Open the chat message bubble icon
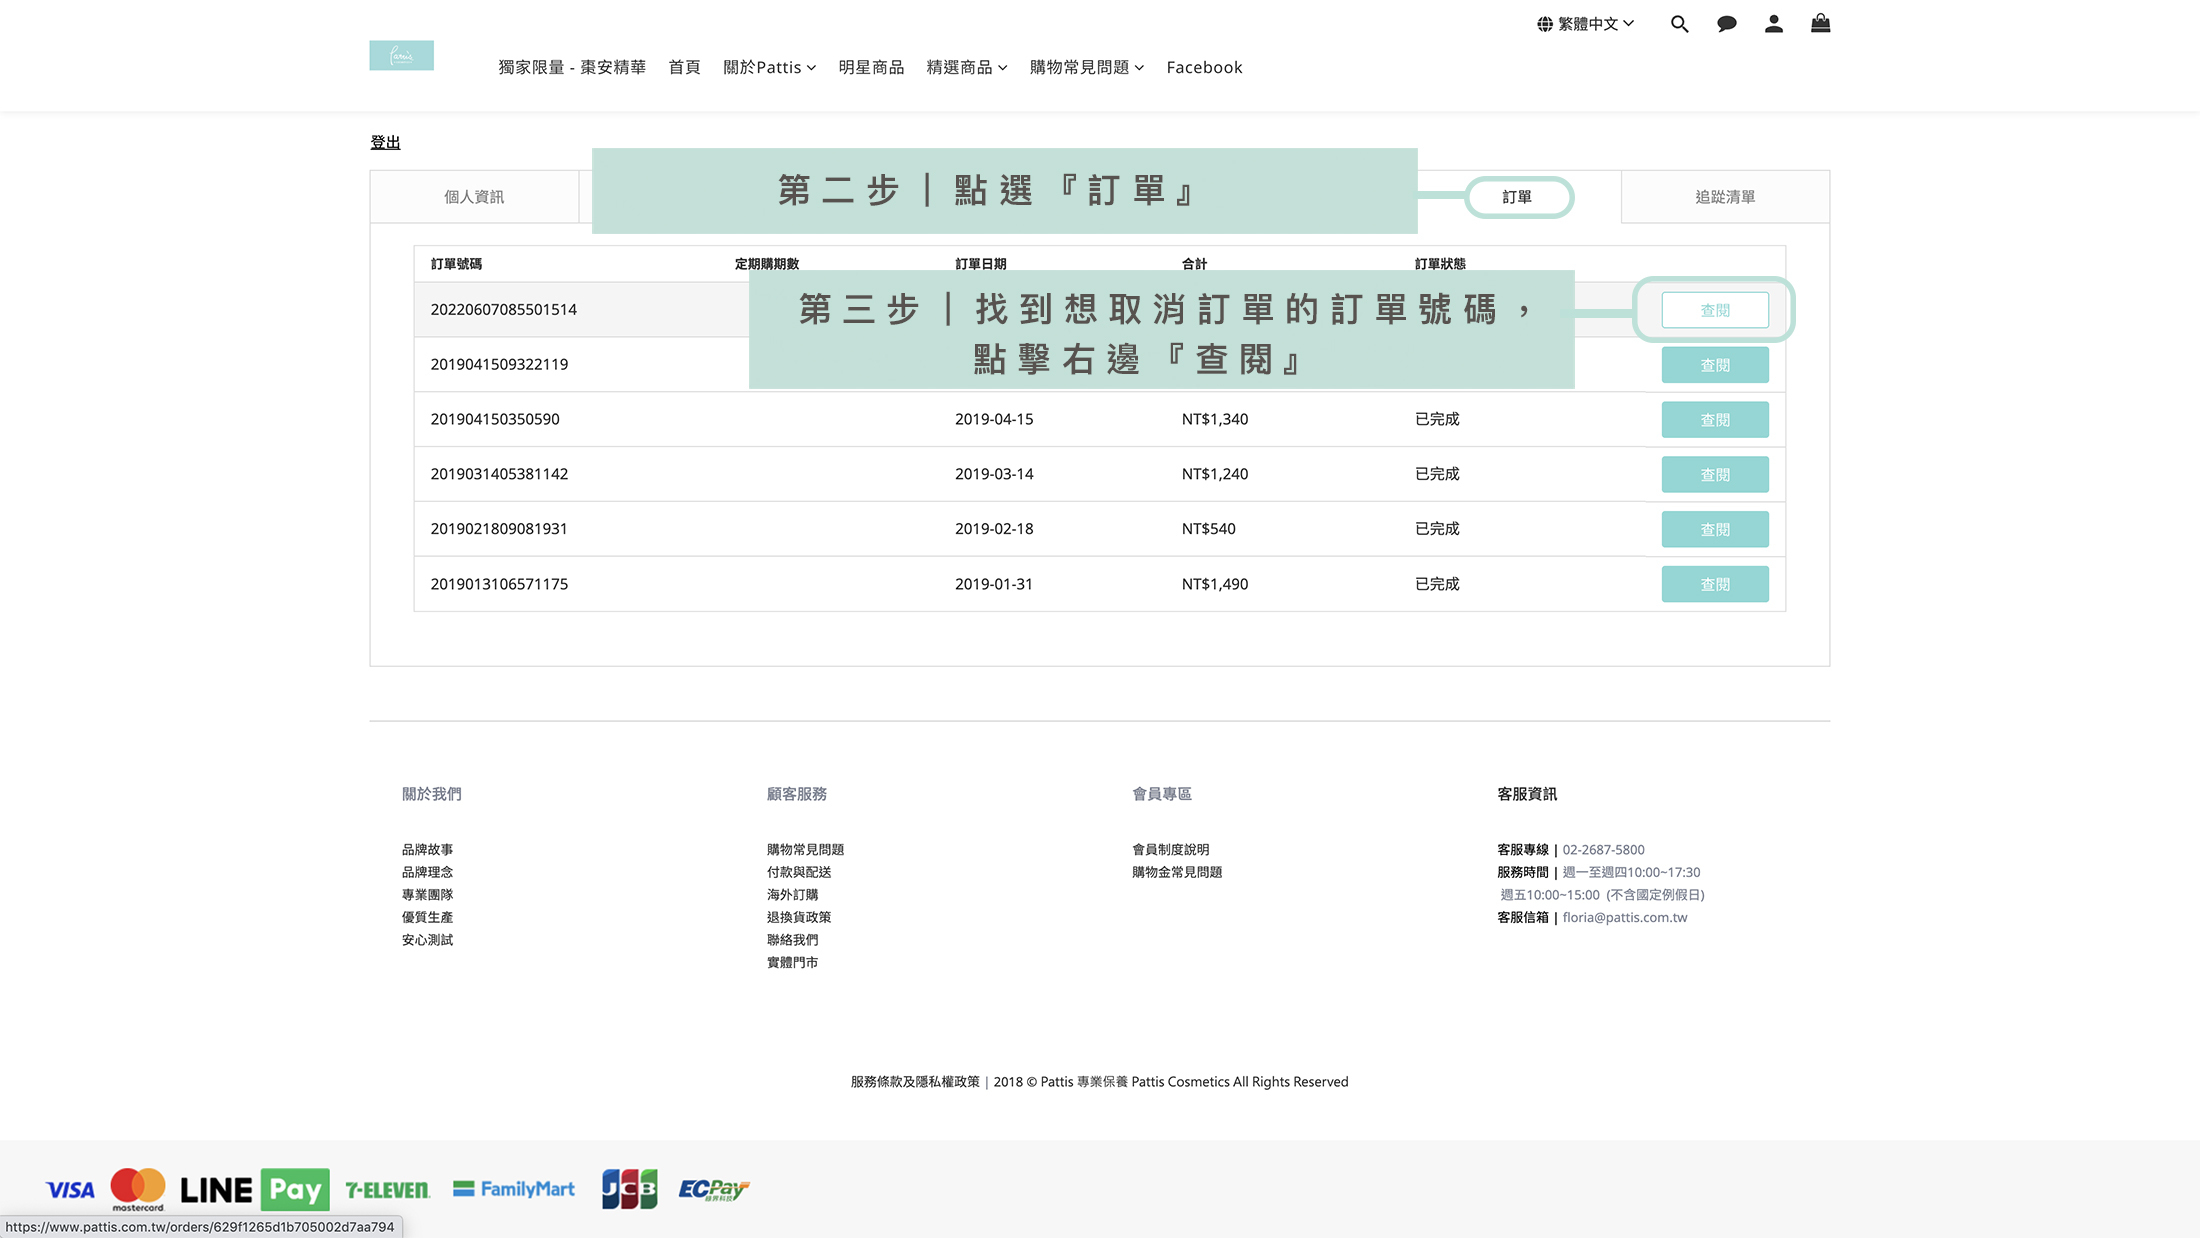Screen dimensions: 2200x1238 point(1726,24)
